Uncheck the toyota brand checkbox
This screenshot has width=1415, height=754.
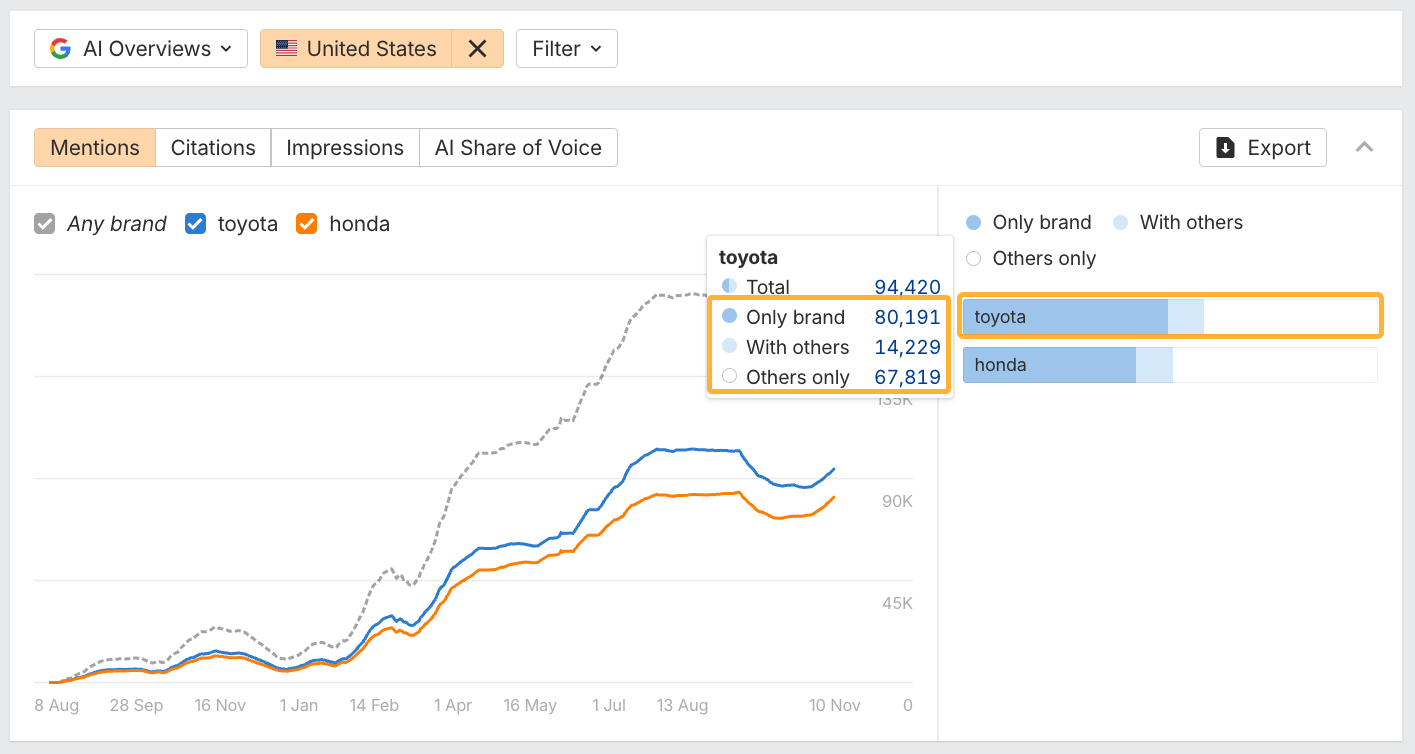195,223
